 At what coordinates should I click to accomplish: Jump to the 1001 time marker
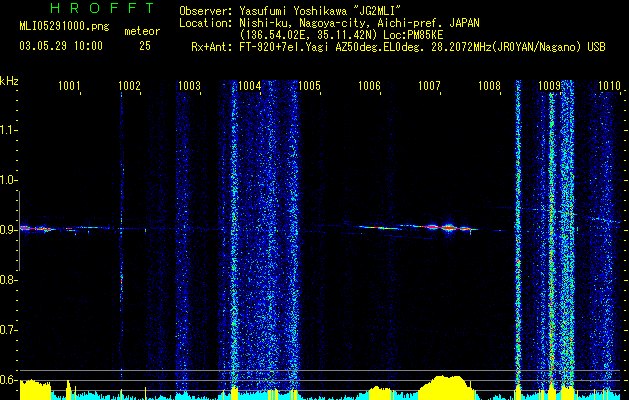69,86
